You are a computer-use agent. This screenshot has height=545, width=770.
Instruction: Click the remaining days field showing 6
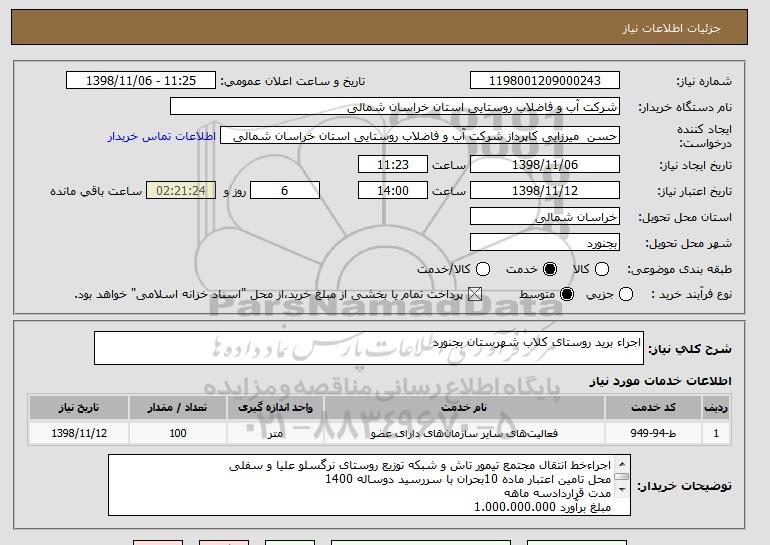[285, 191]
